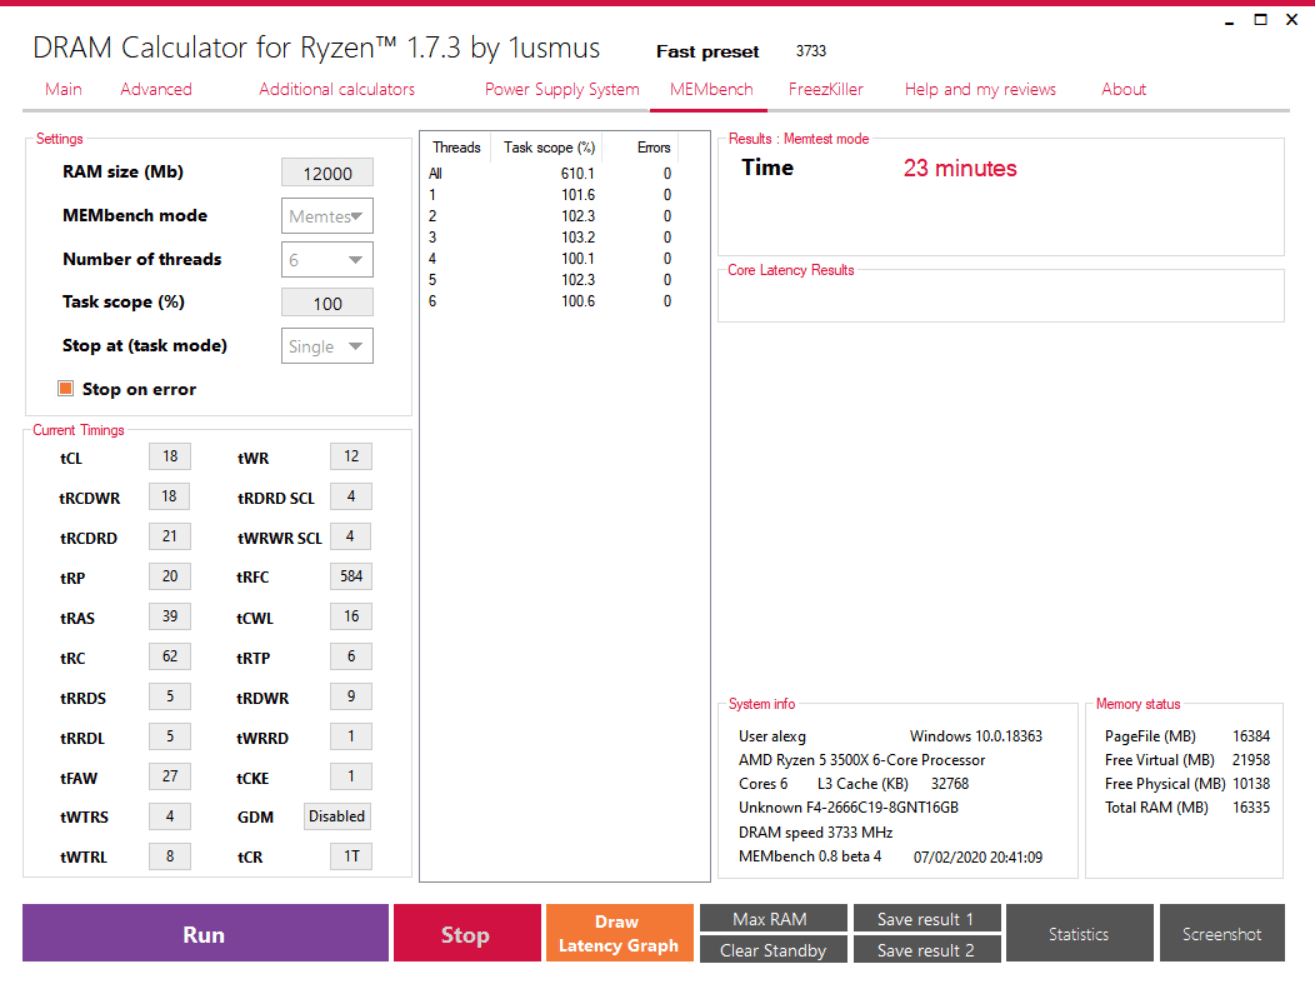Screen dimensions: 1315x989
Task: Click the tWRWR SCL value box
Action: 351,536
